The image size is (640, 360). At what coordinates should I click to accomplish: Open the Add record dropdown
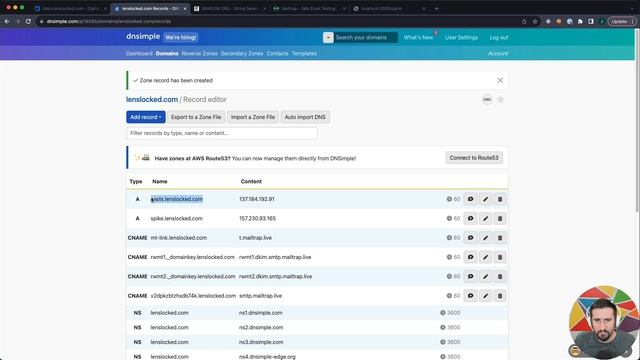[146, 117]
